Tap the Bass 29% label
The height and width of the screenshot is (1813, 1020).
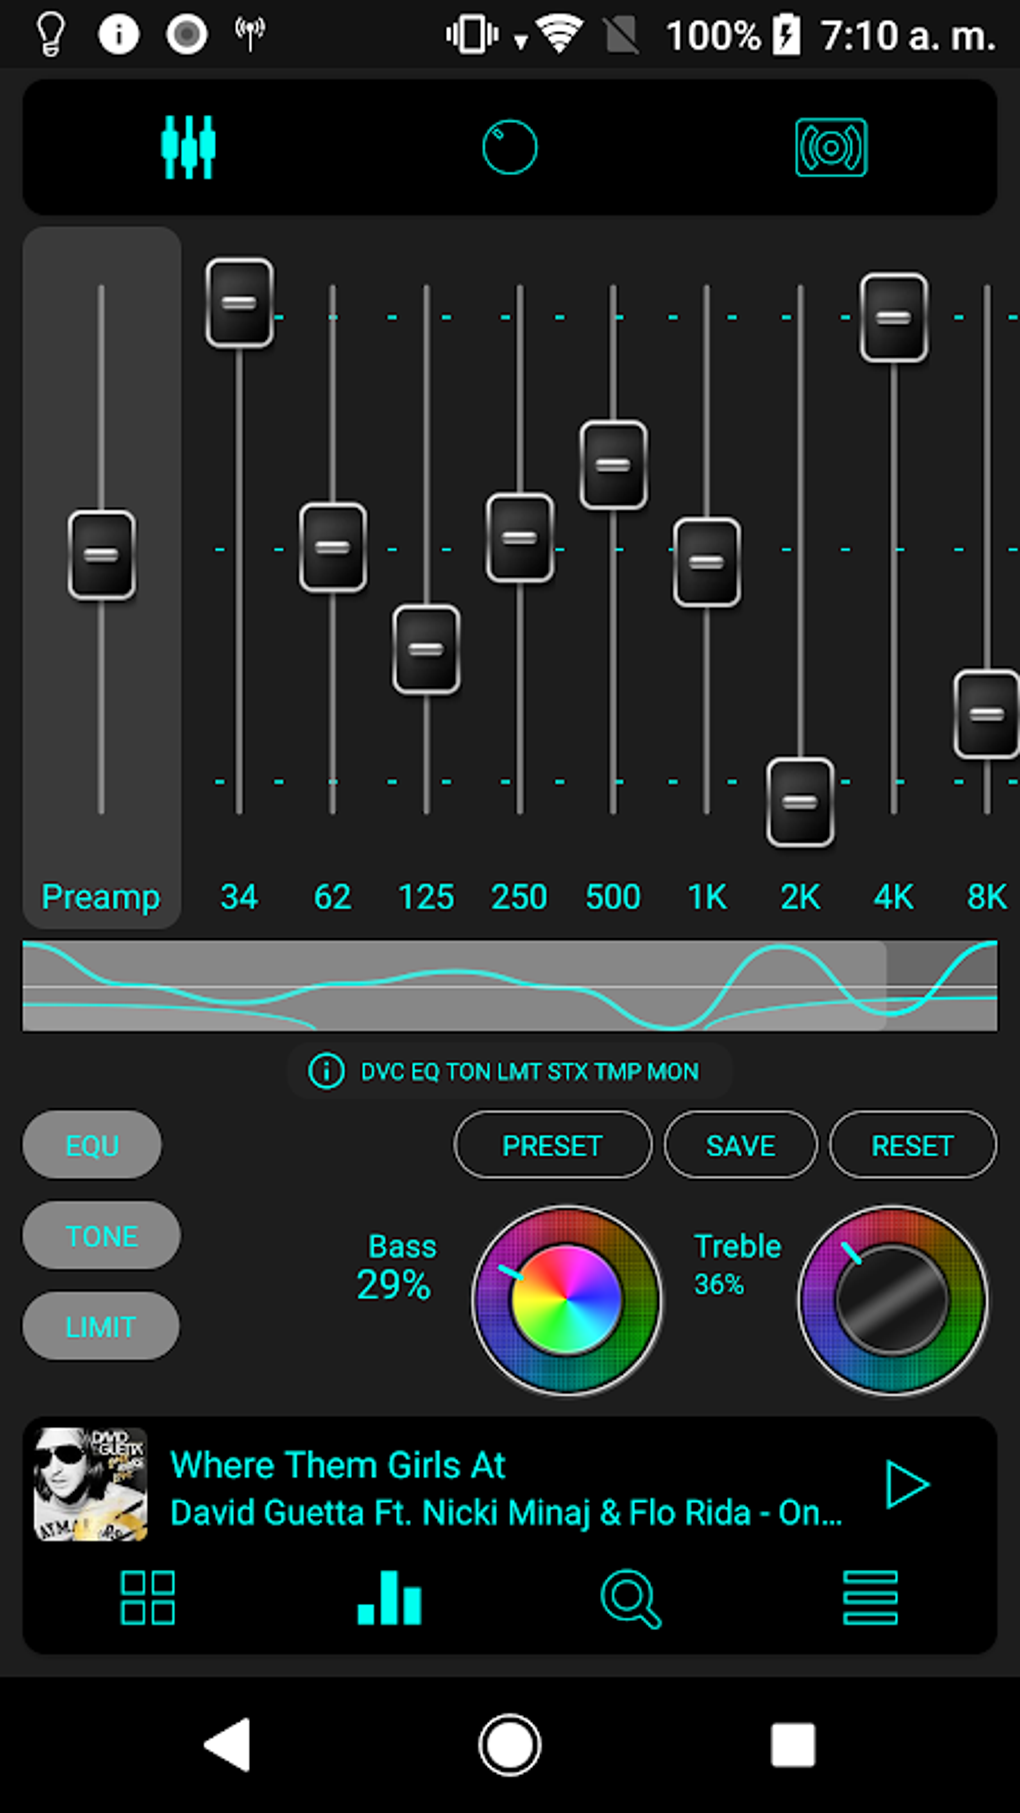pyautogui.click(x=397, y=1266)
